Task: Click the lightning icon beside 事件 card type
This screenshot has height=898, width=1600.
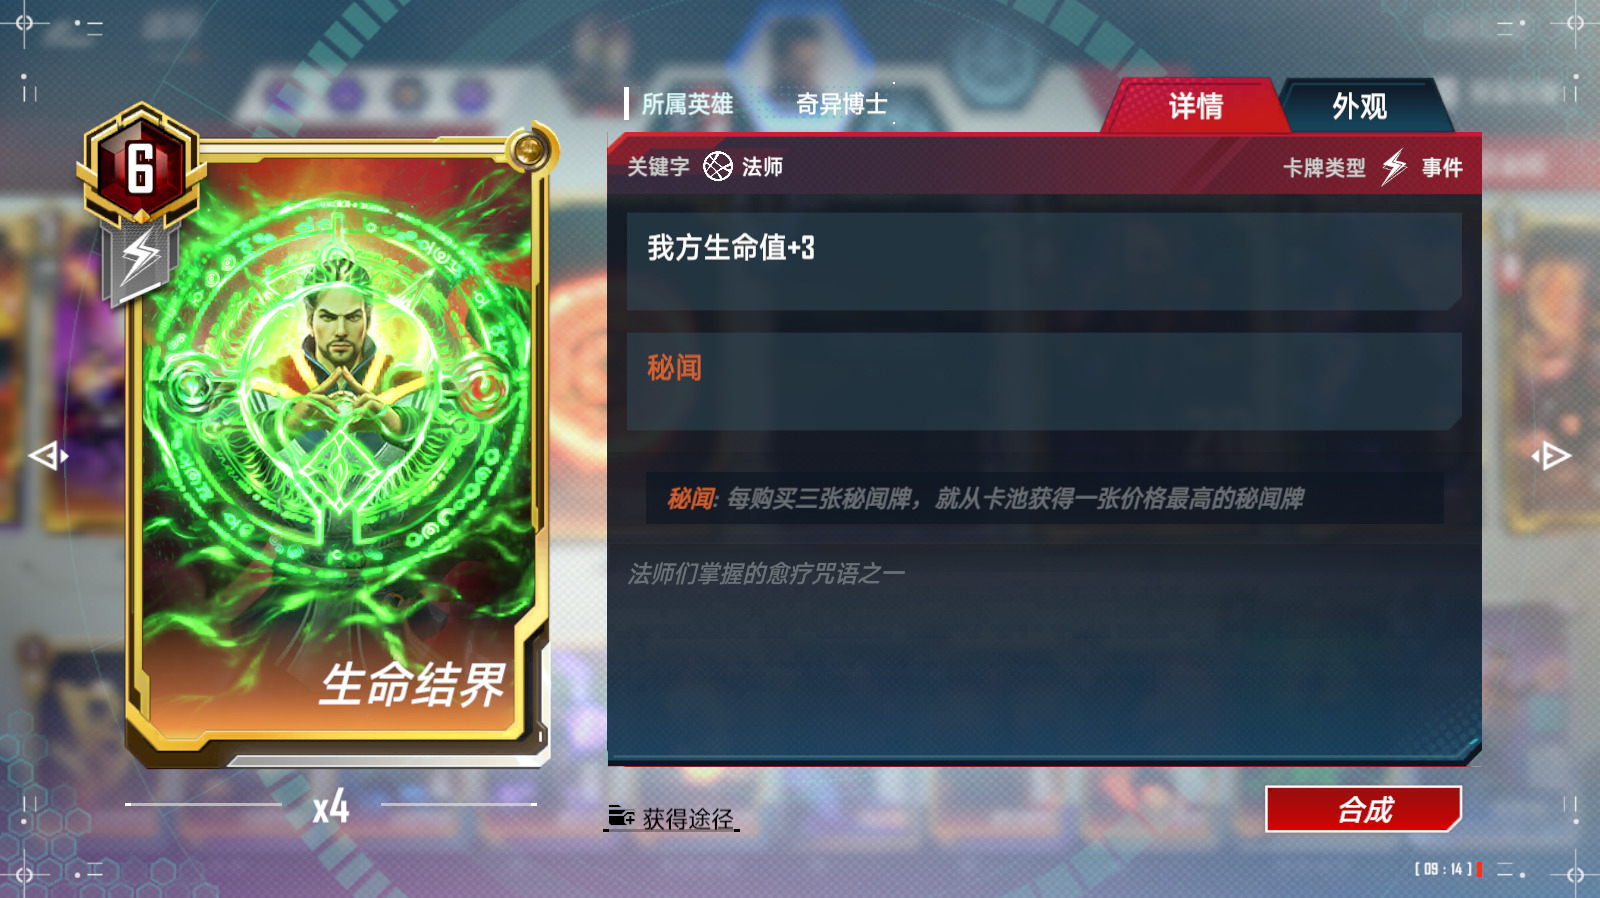Action: [x=1395, y=167]
